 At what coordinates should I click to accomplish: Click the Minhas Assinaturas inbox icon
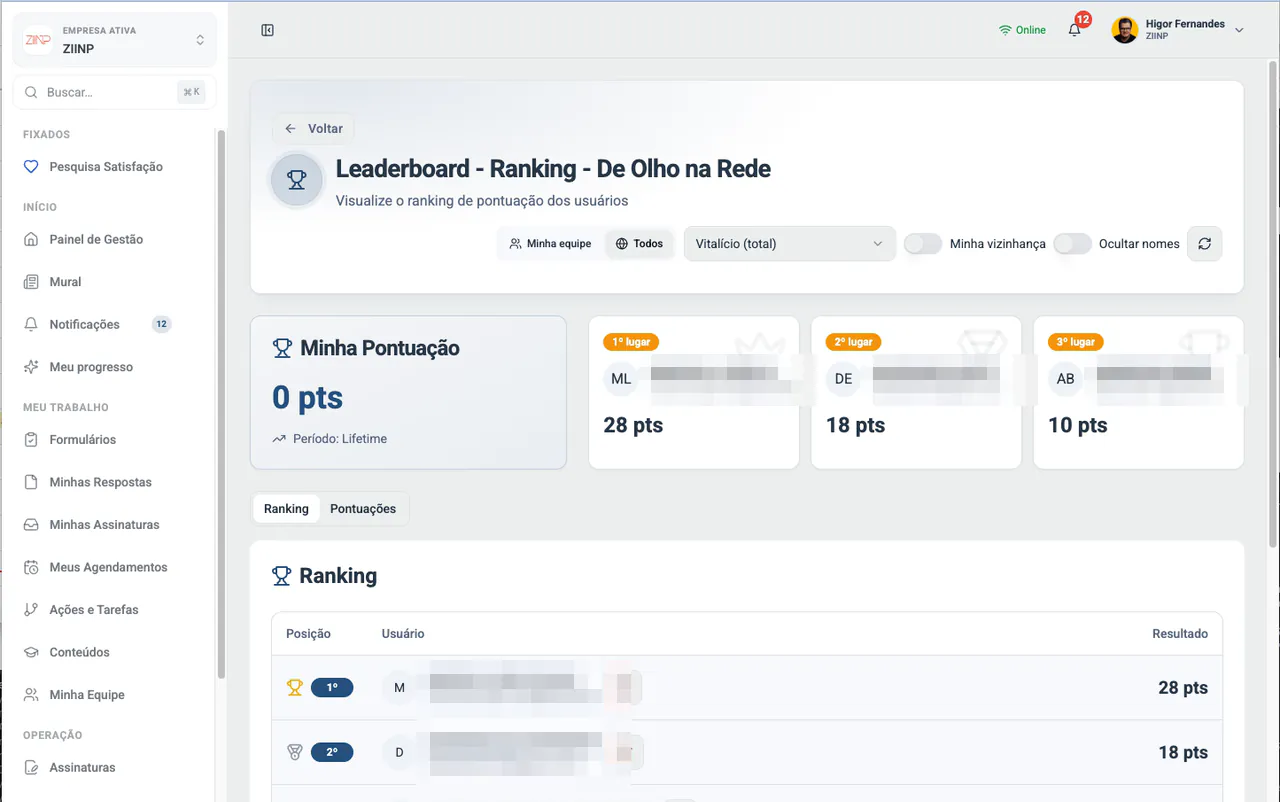(31, 524)
